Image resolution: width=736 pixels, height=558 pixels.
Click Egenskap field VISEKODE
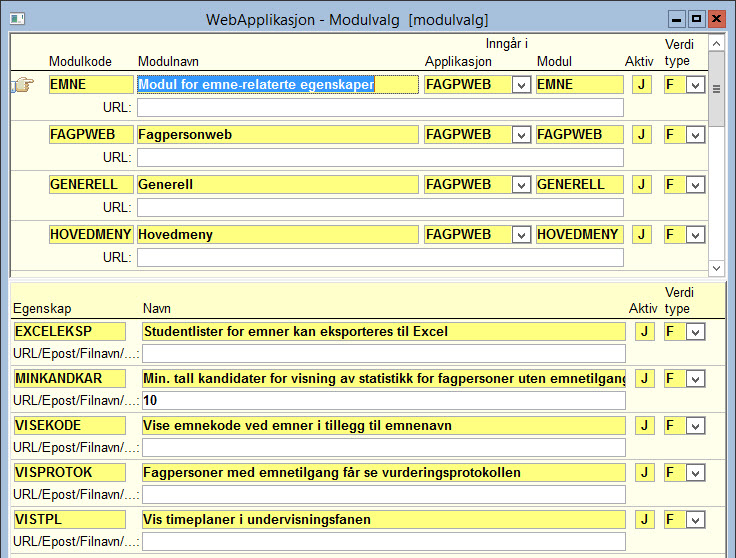(69, 425)
